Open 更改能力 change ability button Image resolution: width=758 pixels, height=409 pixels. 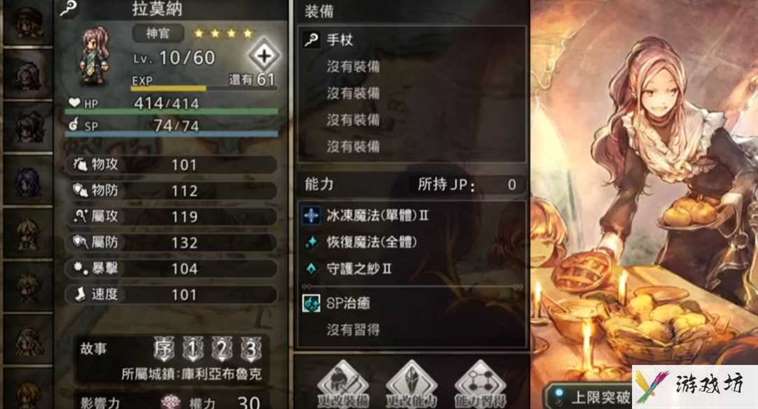tap(411, 385)
